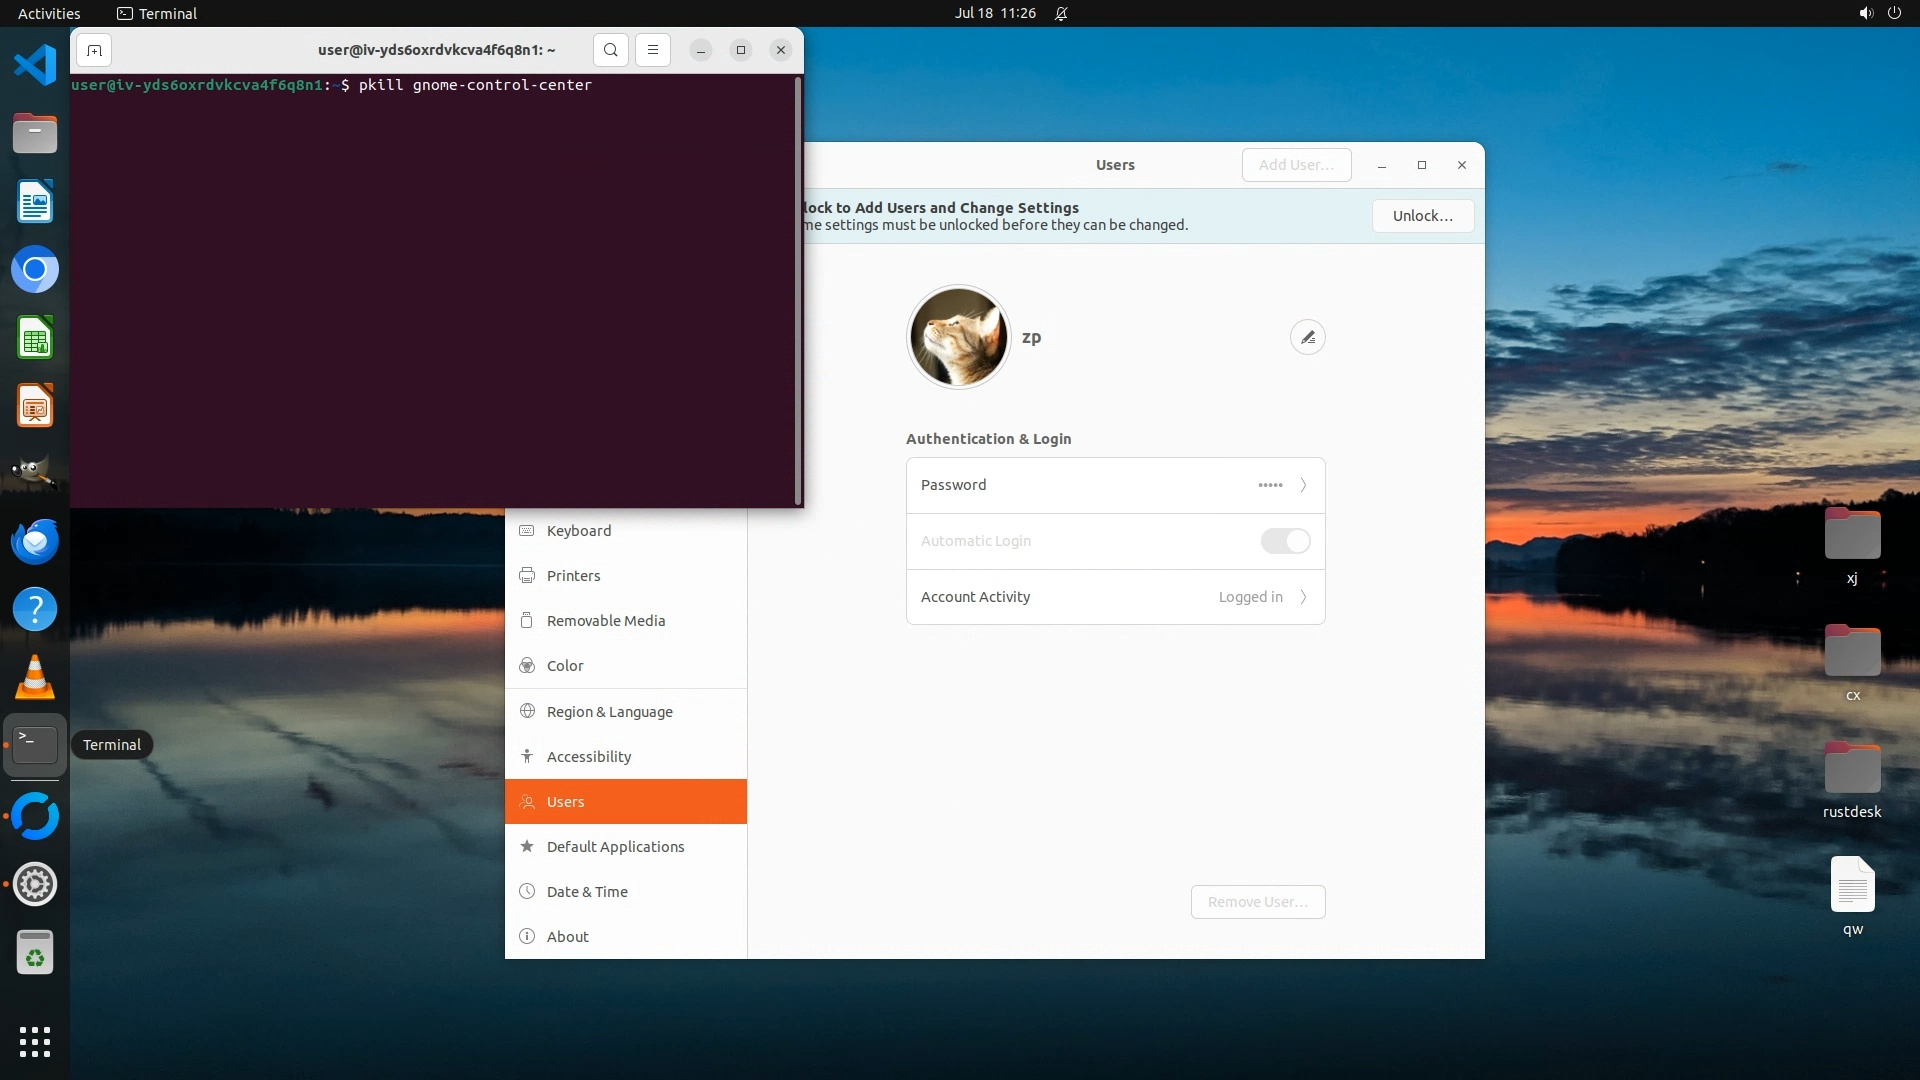The width and height of the screenshot is (1920, 1080).
Task: Open Thunderbird mail from dock
Action: point(35,542)
